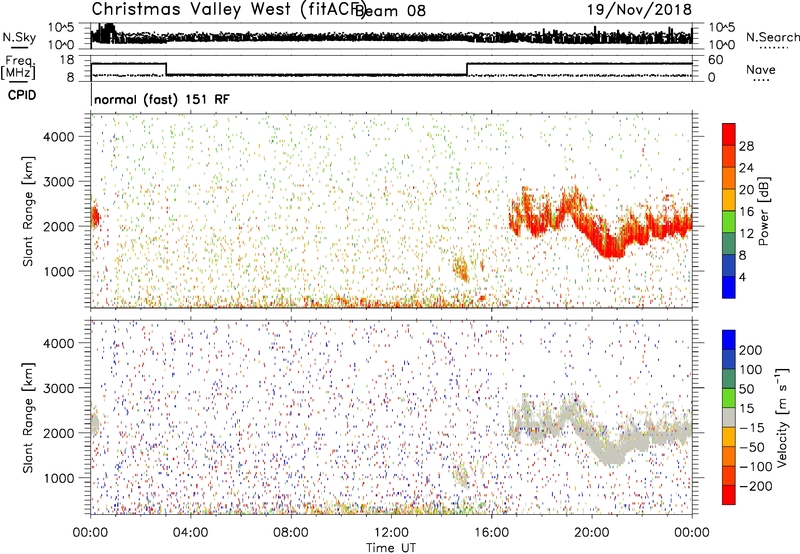Click the '12:00' time axis tick
Image resolution: width=800 pixels, height=554 pixels.
(391, 533)
